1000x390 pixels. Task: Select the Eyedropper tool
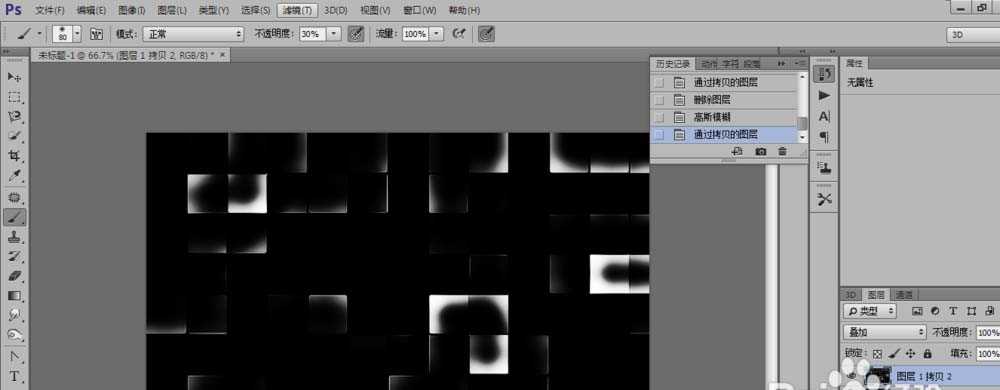15,176
